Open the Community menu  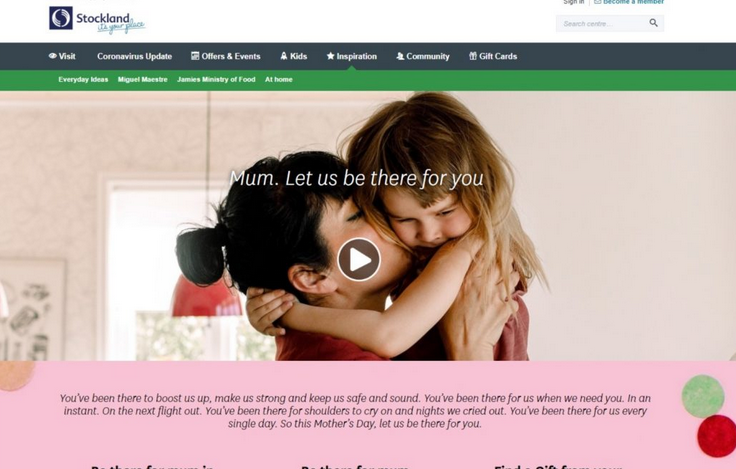422,56
